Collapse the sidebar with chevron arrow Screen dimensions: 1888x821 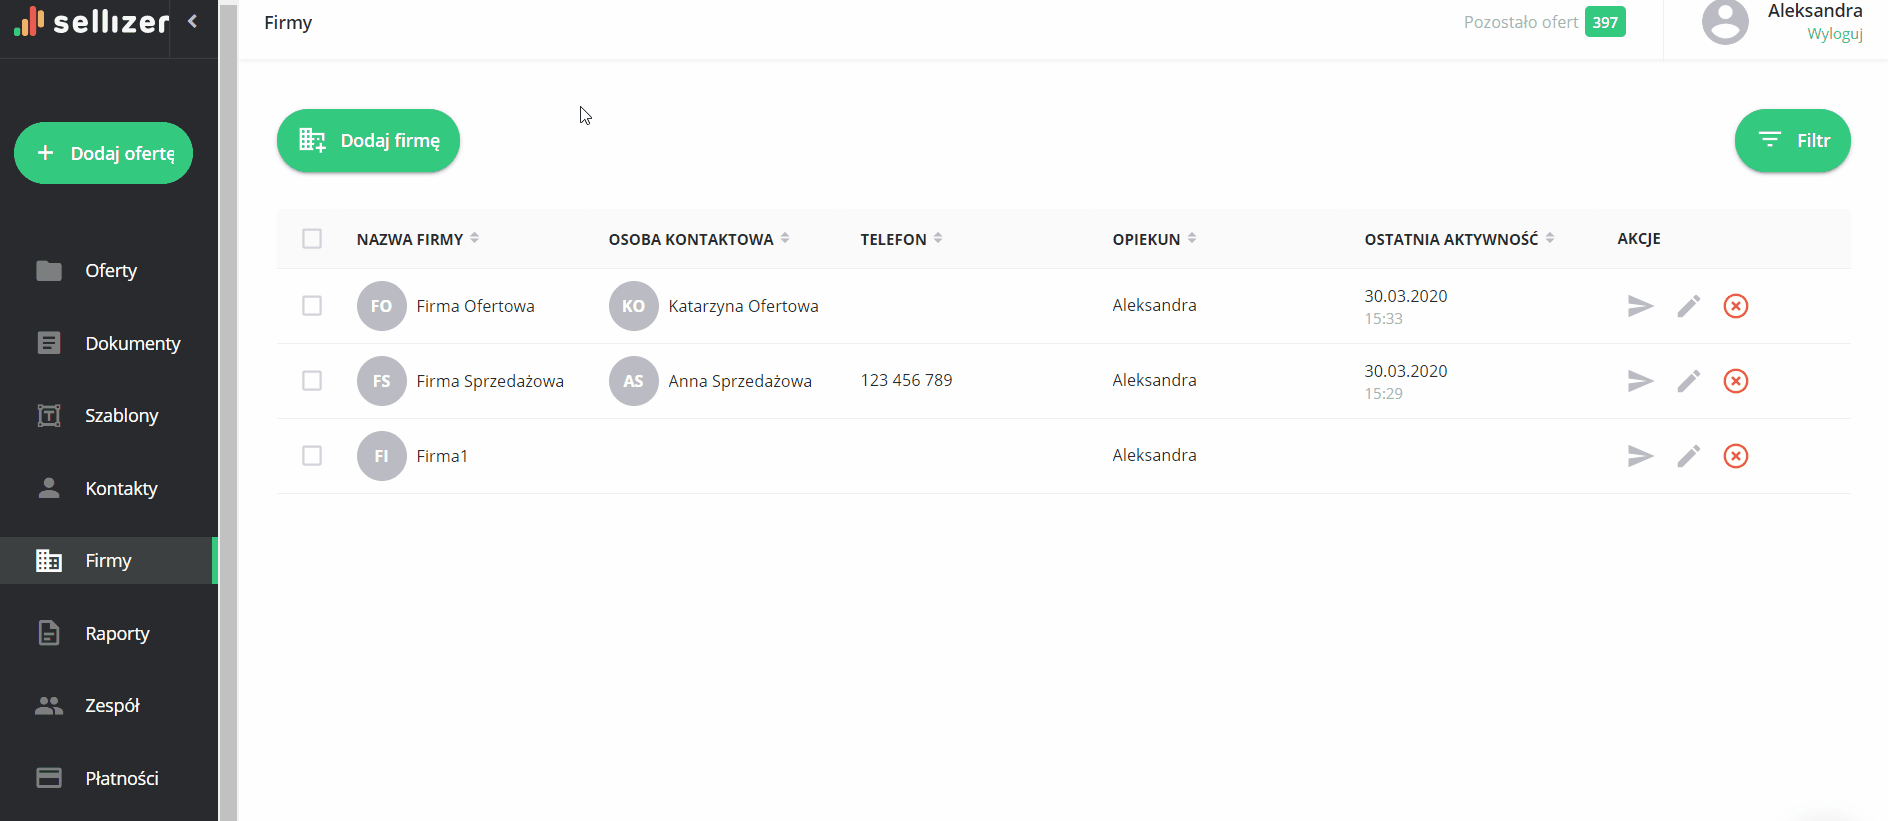pos(192,21)
